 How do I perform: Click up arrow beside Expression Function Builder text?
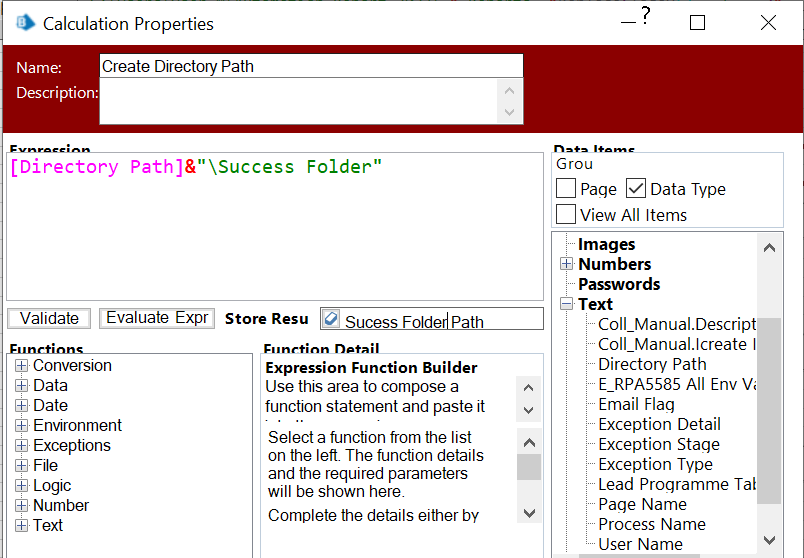tap(529, 388)
